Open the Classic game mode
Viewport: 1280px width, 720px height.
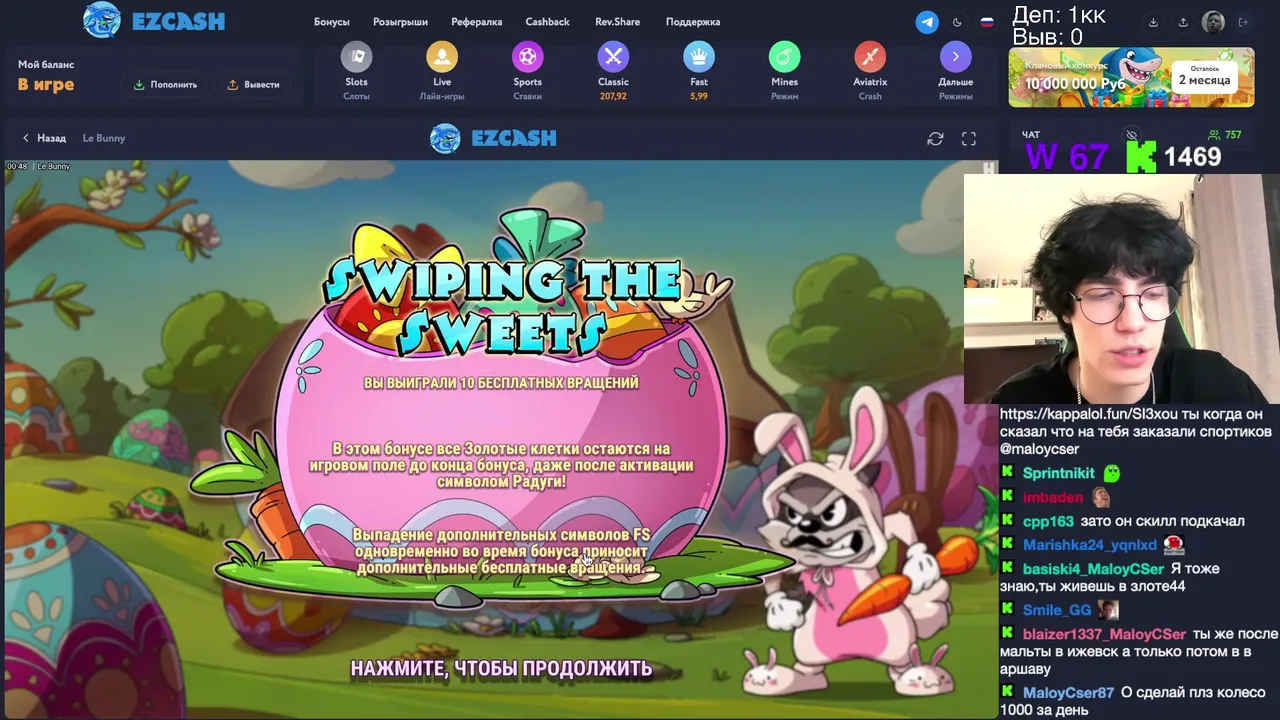tap(613, 72)
